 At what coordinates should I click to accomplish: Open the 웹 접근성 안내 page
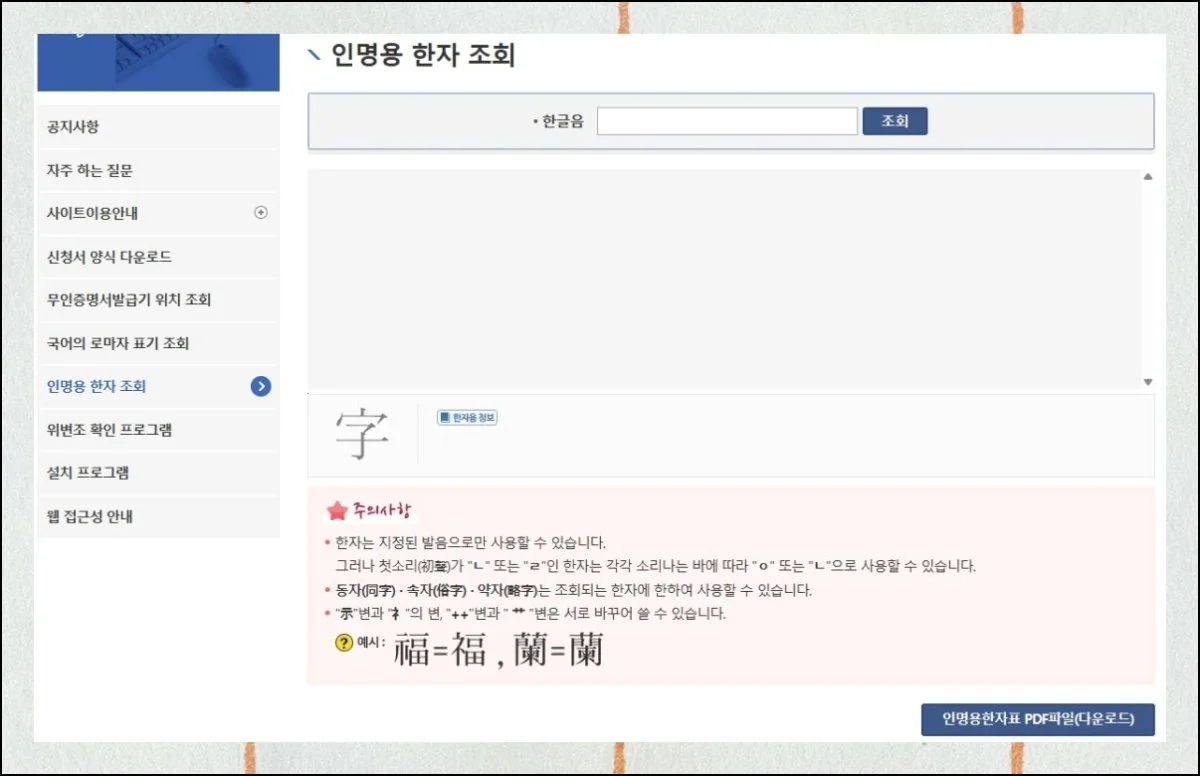[x=92, y=516]
